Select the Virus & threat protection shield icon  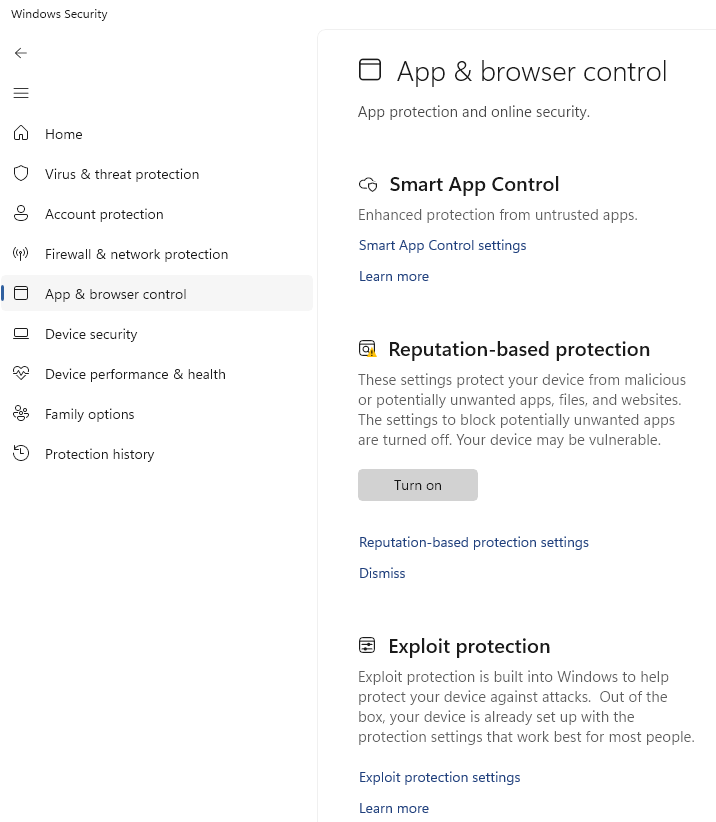click(21, 174)
